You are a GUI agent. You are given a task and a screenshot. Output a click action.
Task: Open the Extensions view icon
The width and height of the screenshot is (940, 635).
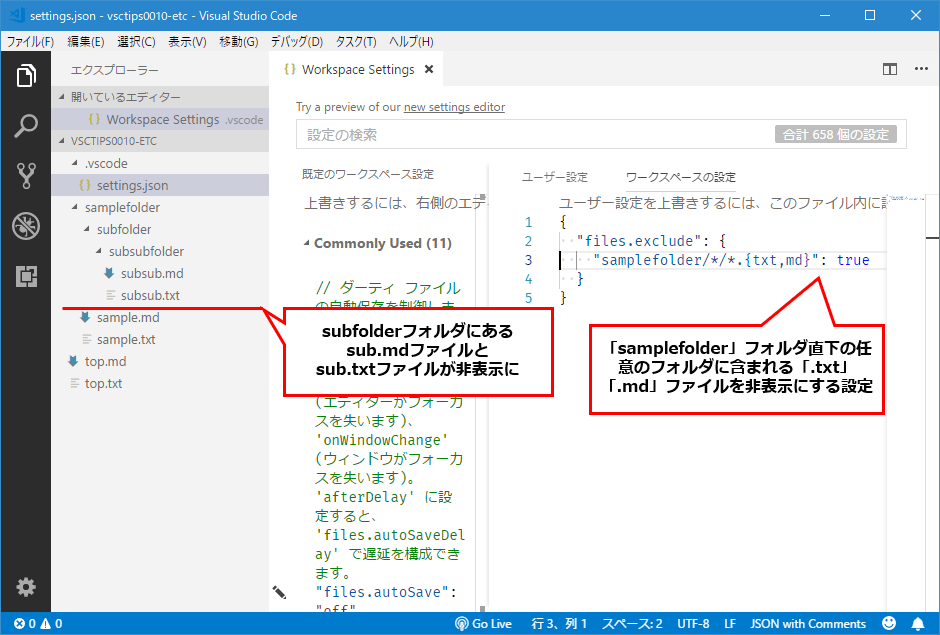(x=26, y=276)
